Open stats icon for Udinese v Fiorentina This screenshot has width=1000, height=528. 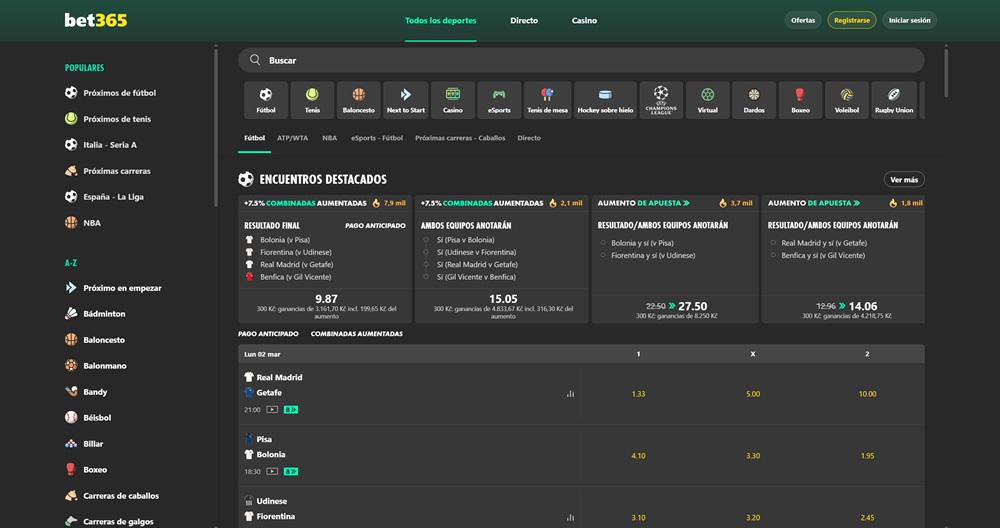point(570,518)
